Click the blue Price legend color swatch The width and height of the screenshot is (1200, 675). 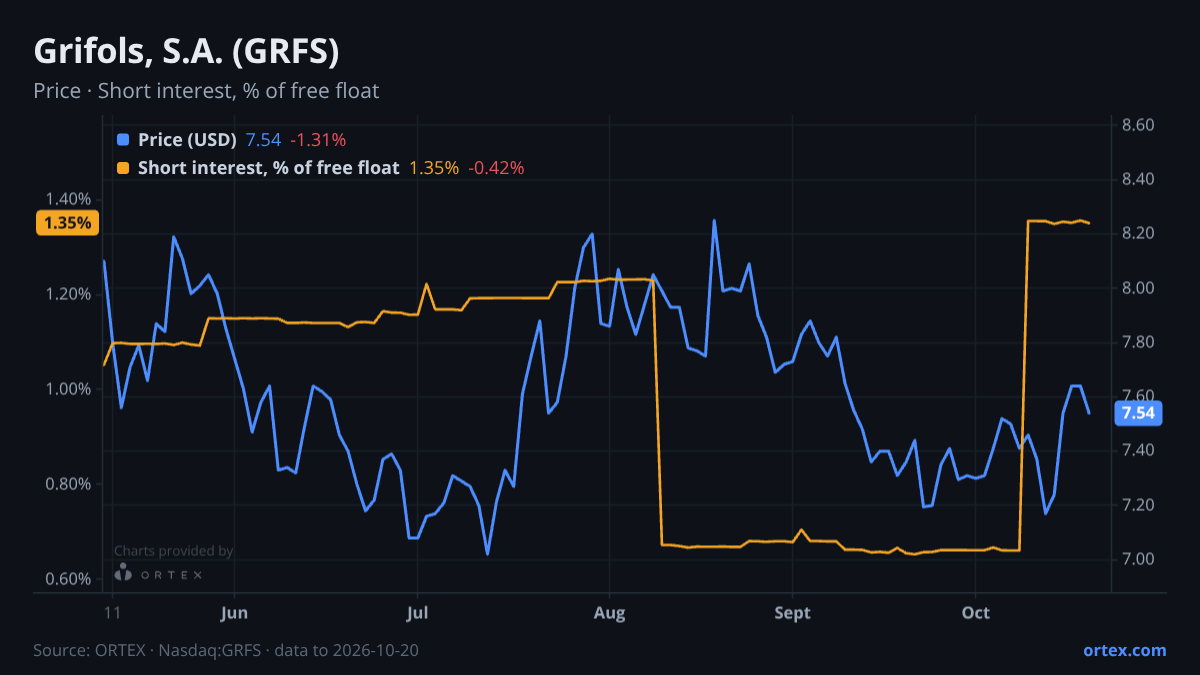(x=123, y=140)
